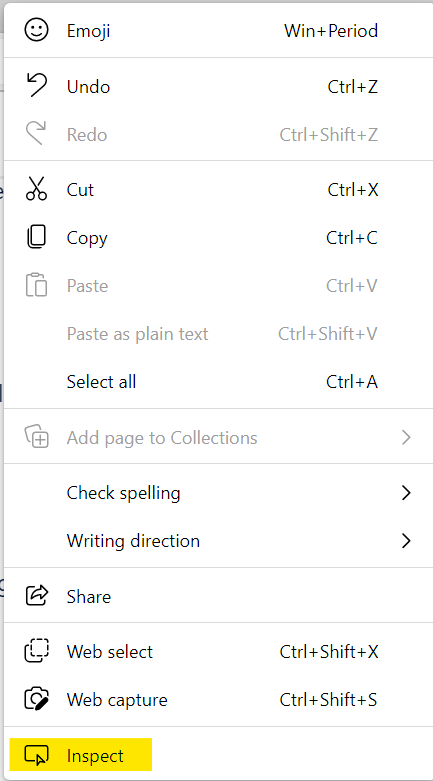Viewport: 433px width, 781px height.
Task: Open the Add page to Collections chevron
Action: click(x=407, y=438)
